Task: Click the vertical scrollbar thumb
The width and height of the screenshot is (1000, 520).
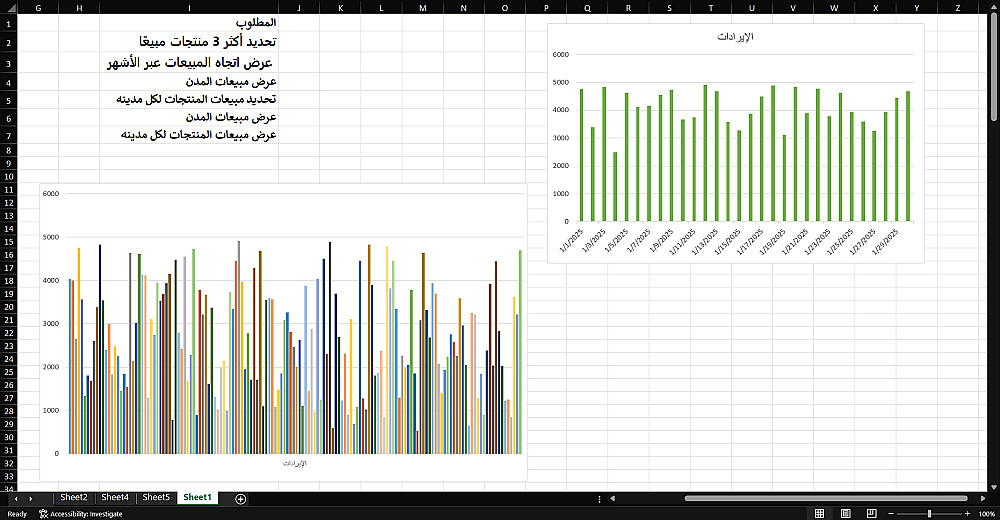Action: (x=994, y=67)
